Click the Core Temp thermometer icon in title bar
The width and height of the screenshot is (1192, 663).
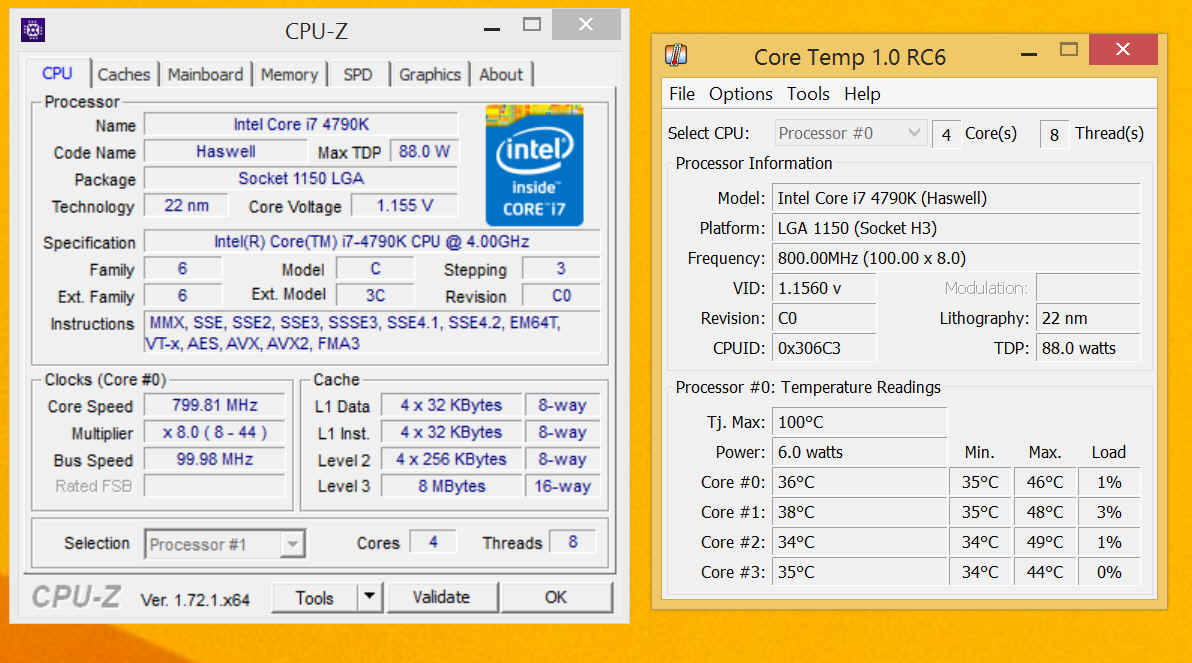(x=676, y=55)
